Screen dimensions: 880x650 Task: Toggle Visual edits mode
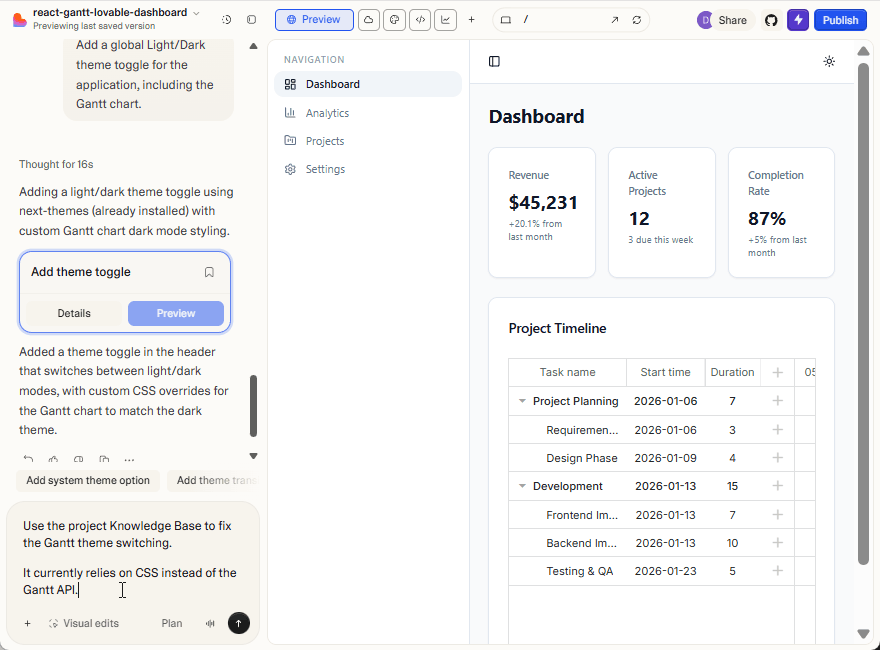click(x=83, y=623)
